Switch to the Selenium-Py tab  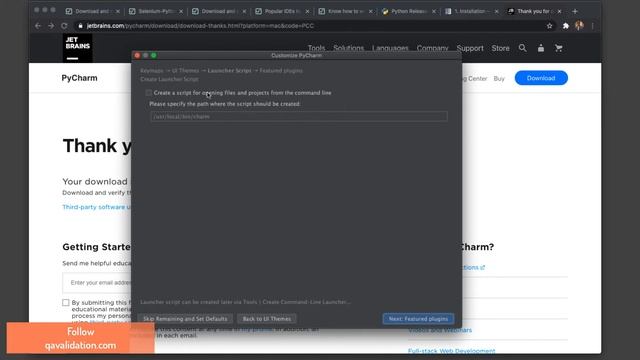155,11
